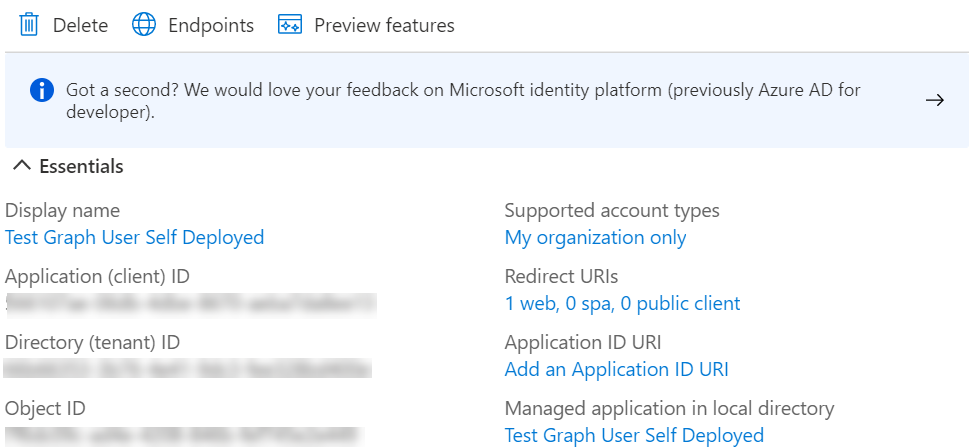974x447 pixels.
Task: Click the Endpoints globe icon
Action: point(144,25)
